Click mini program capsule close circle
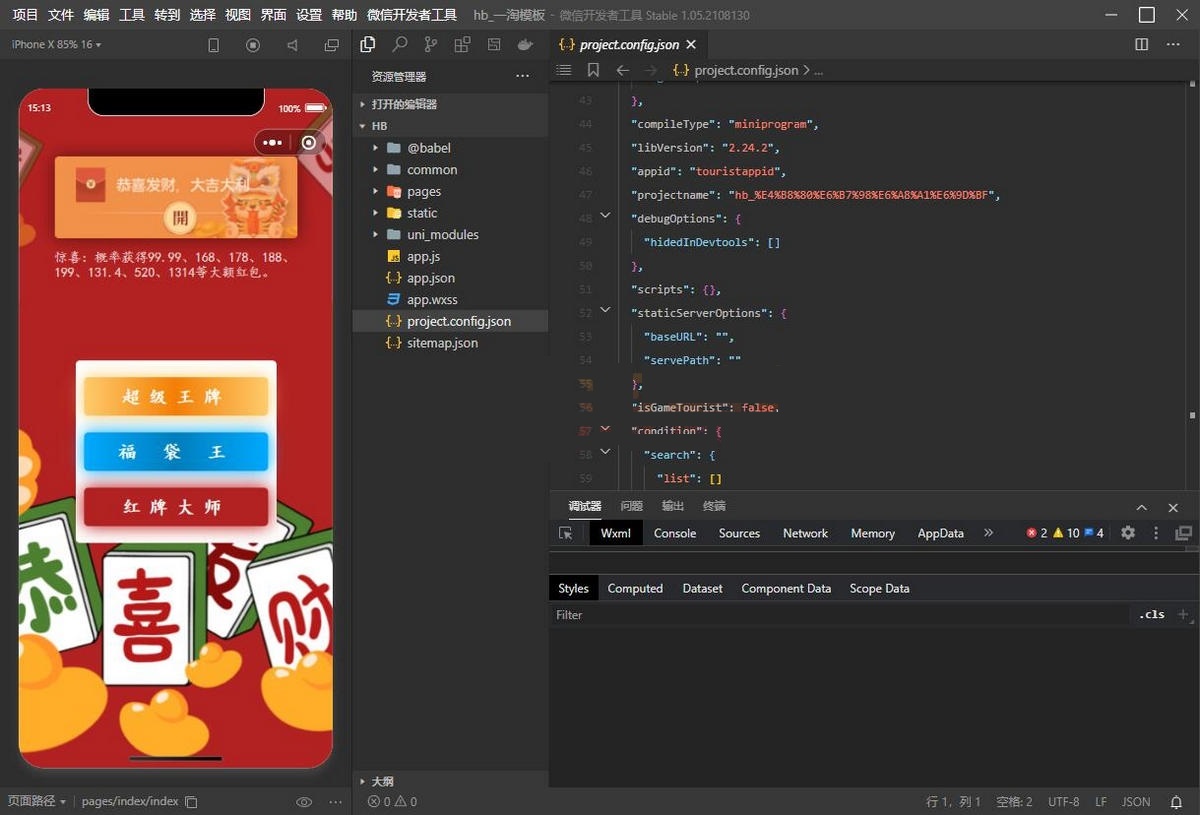The height and width of the screenshot is (815, 1200). 308,143
